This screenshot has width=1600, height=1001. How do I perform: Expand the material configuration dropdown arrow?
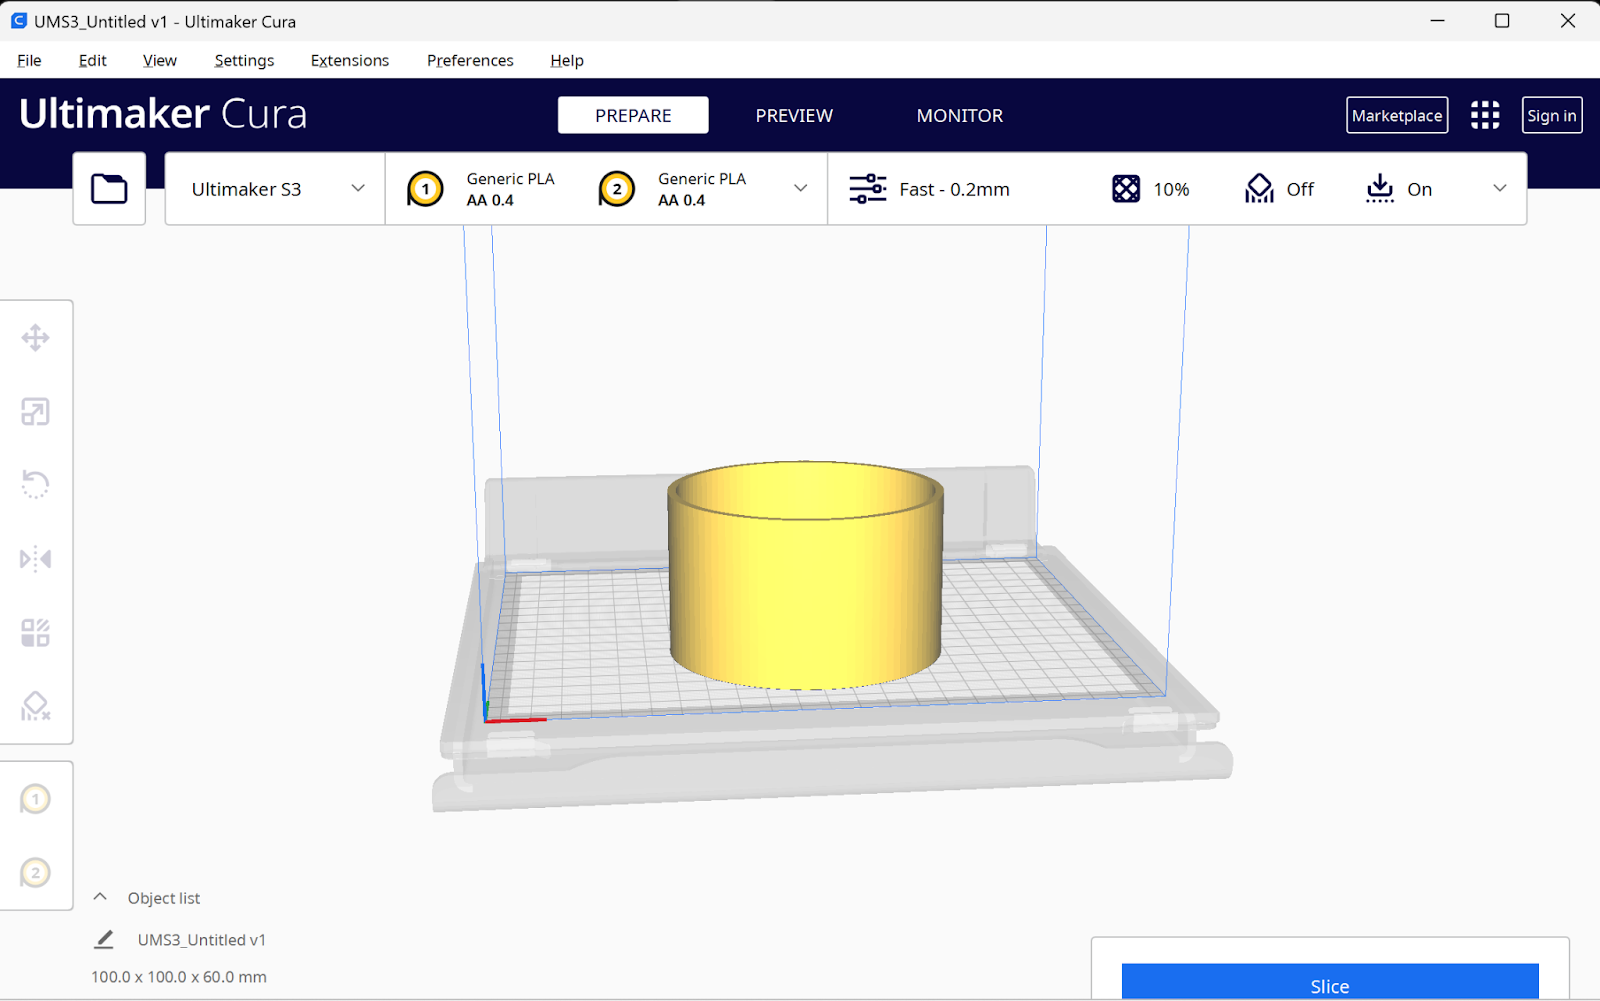pos(800,188)
